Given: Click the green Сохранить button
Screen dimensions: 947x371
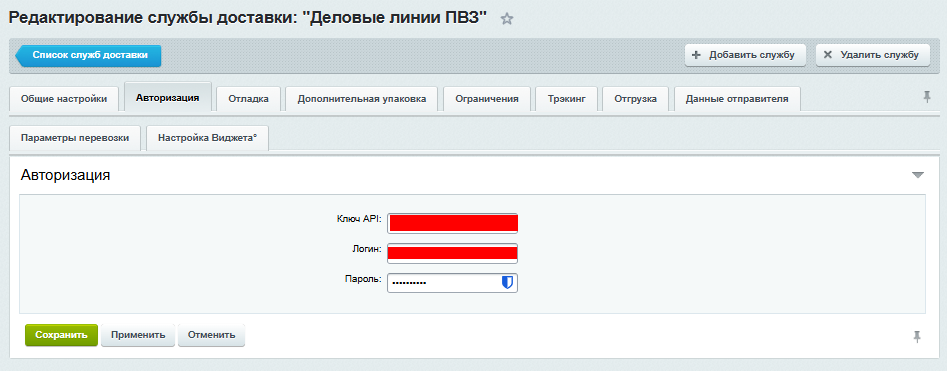Looking at the screenshot, I should (61, 335).
